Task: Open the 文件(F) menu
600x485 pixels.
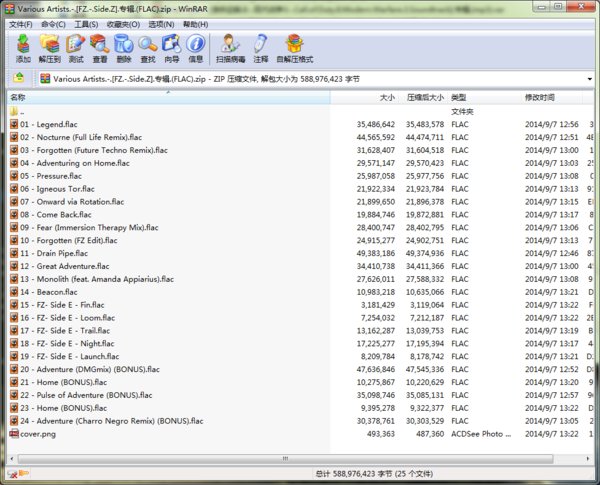Action: click(x=21, y=24)
